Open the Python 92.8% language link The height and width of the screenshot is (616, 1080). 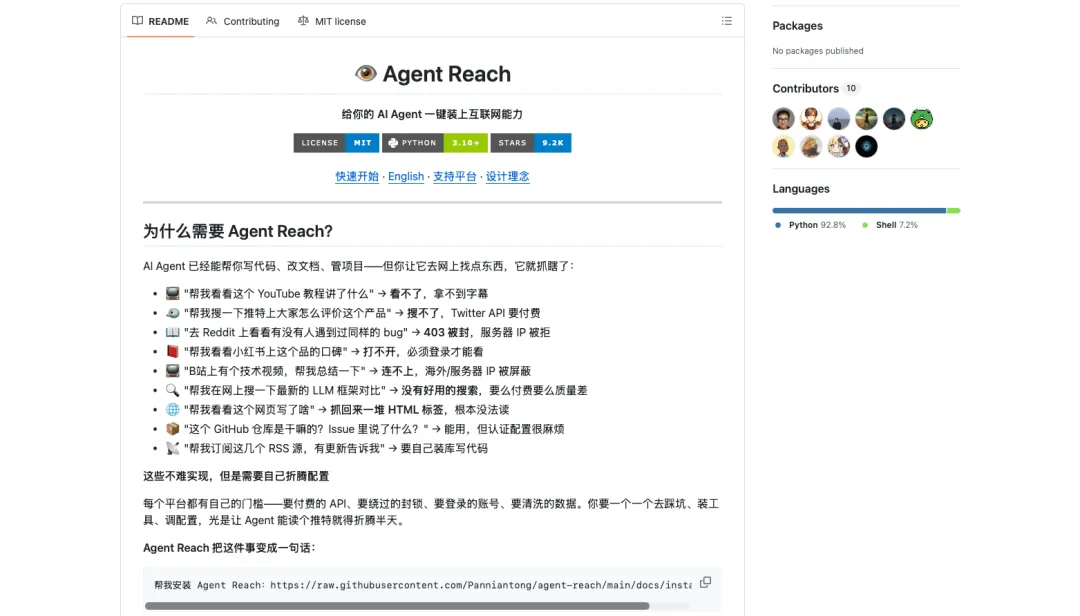[811, 225]
